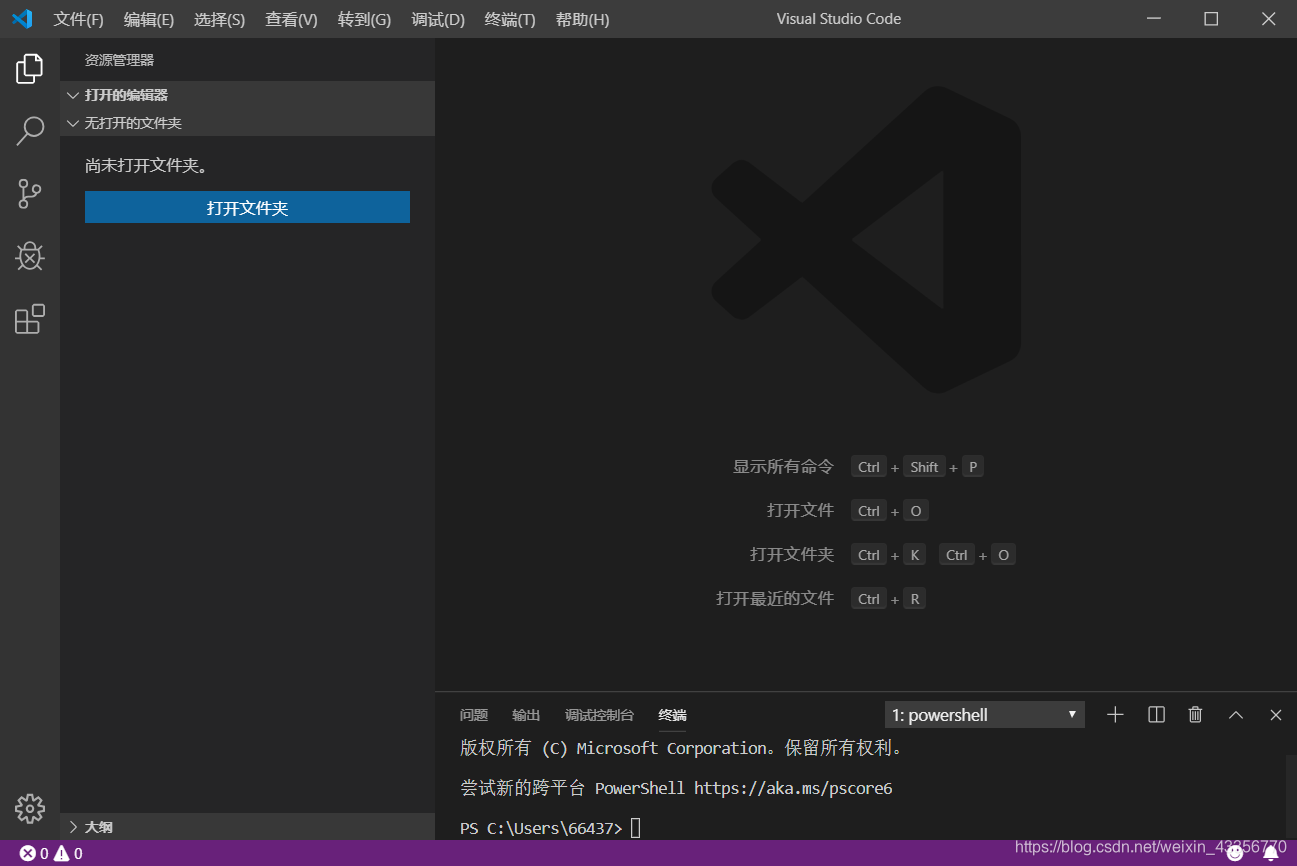This screenshot has height=866, width=1297.
Task: Click the 打开文件夹 shortcut label in editor
Action: 792,555
